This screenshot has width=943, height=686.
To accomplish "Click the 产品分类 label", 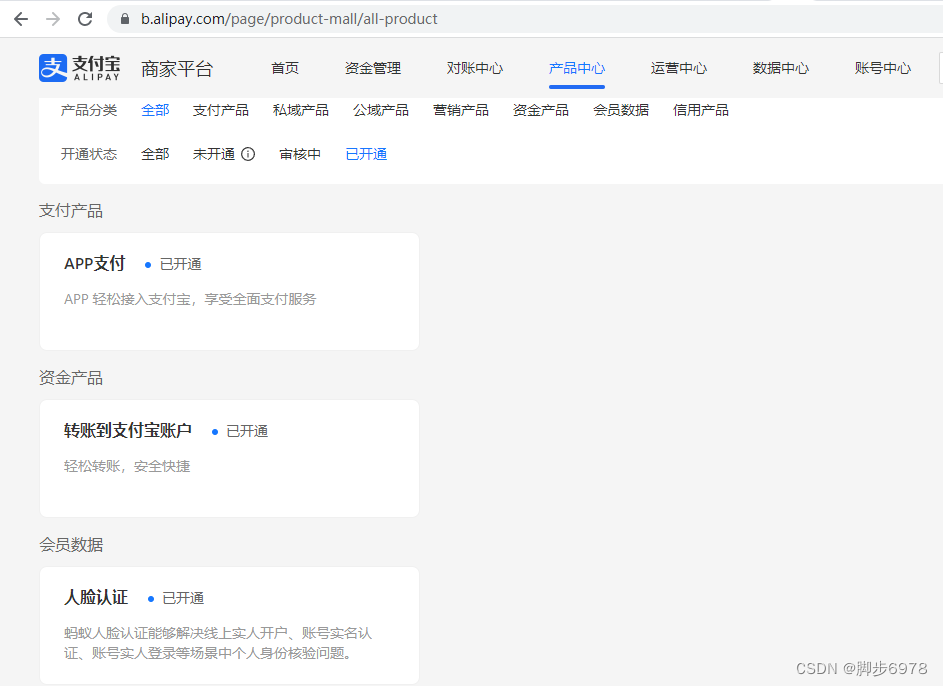I will pyautogui.click(x=89, y=111).
